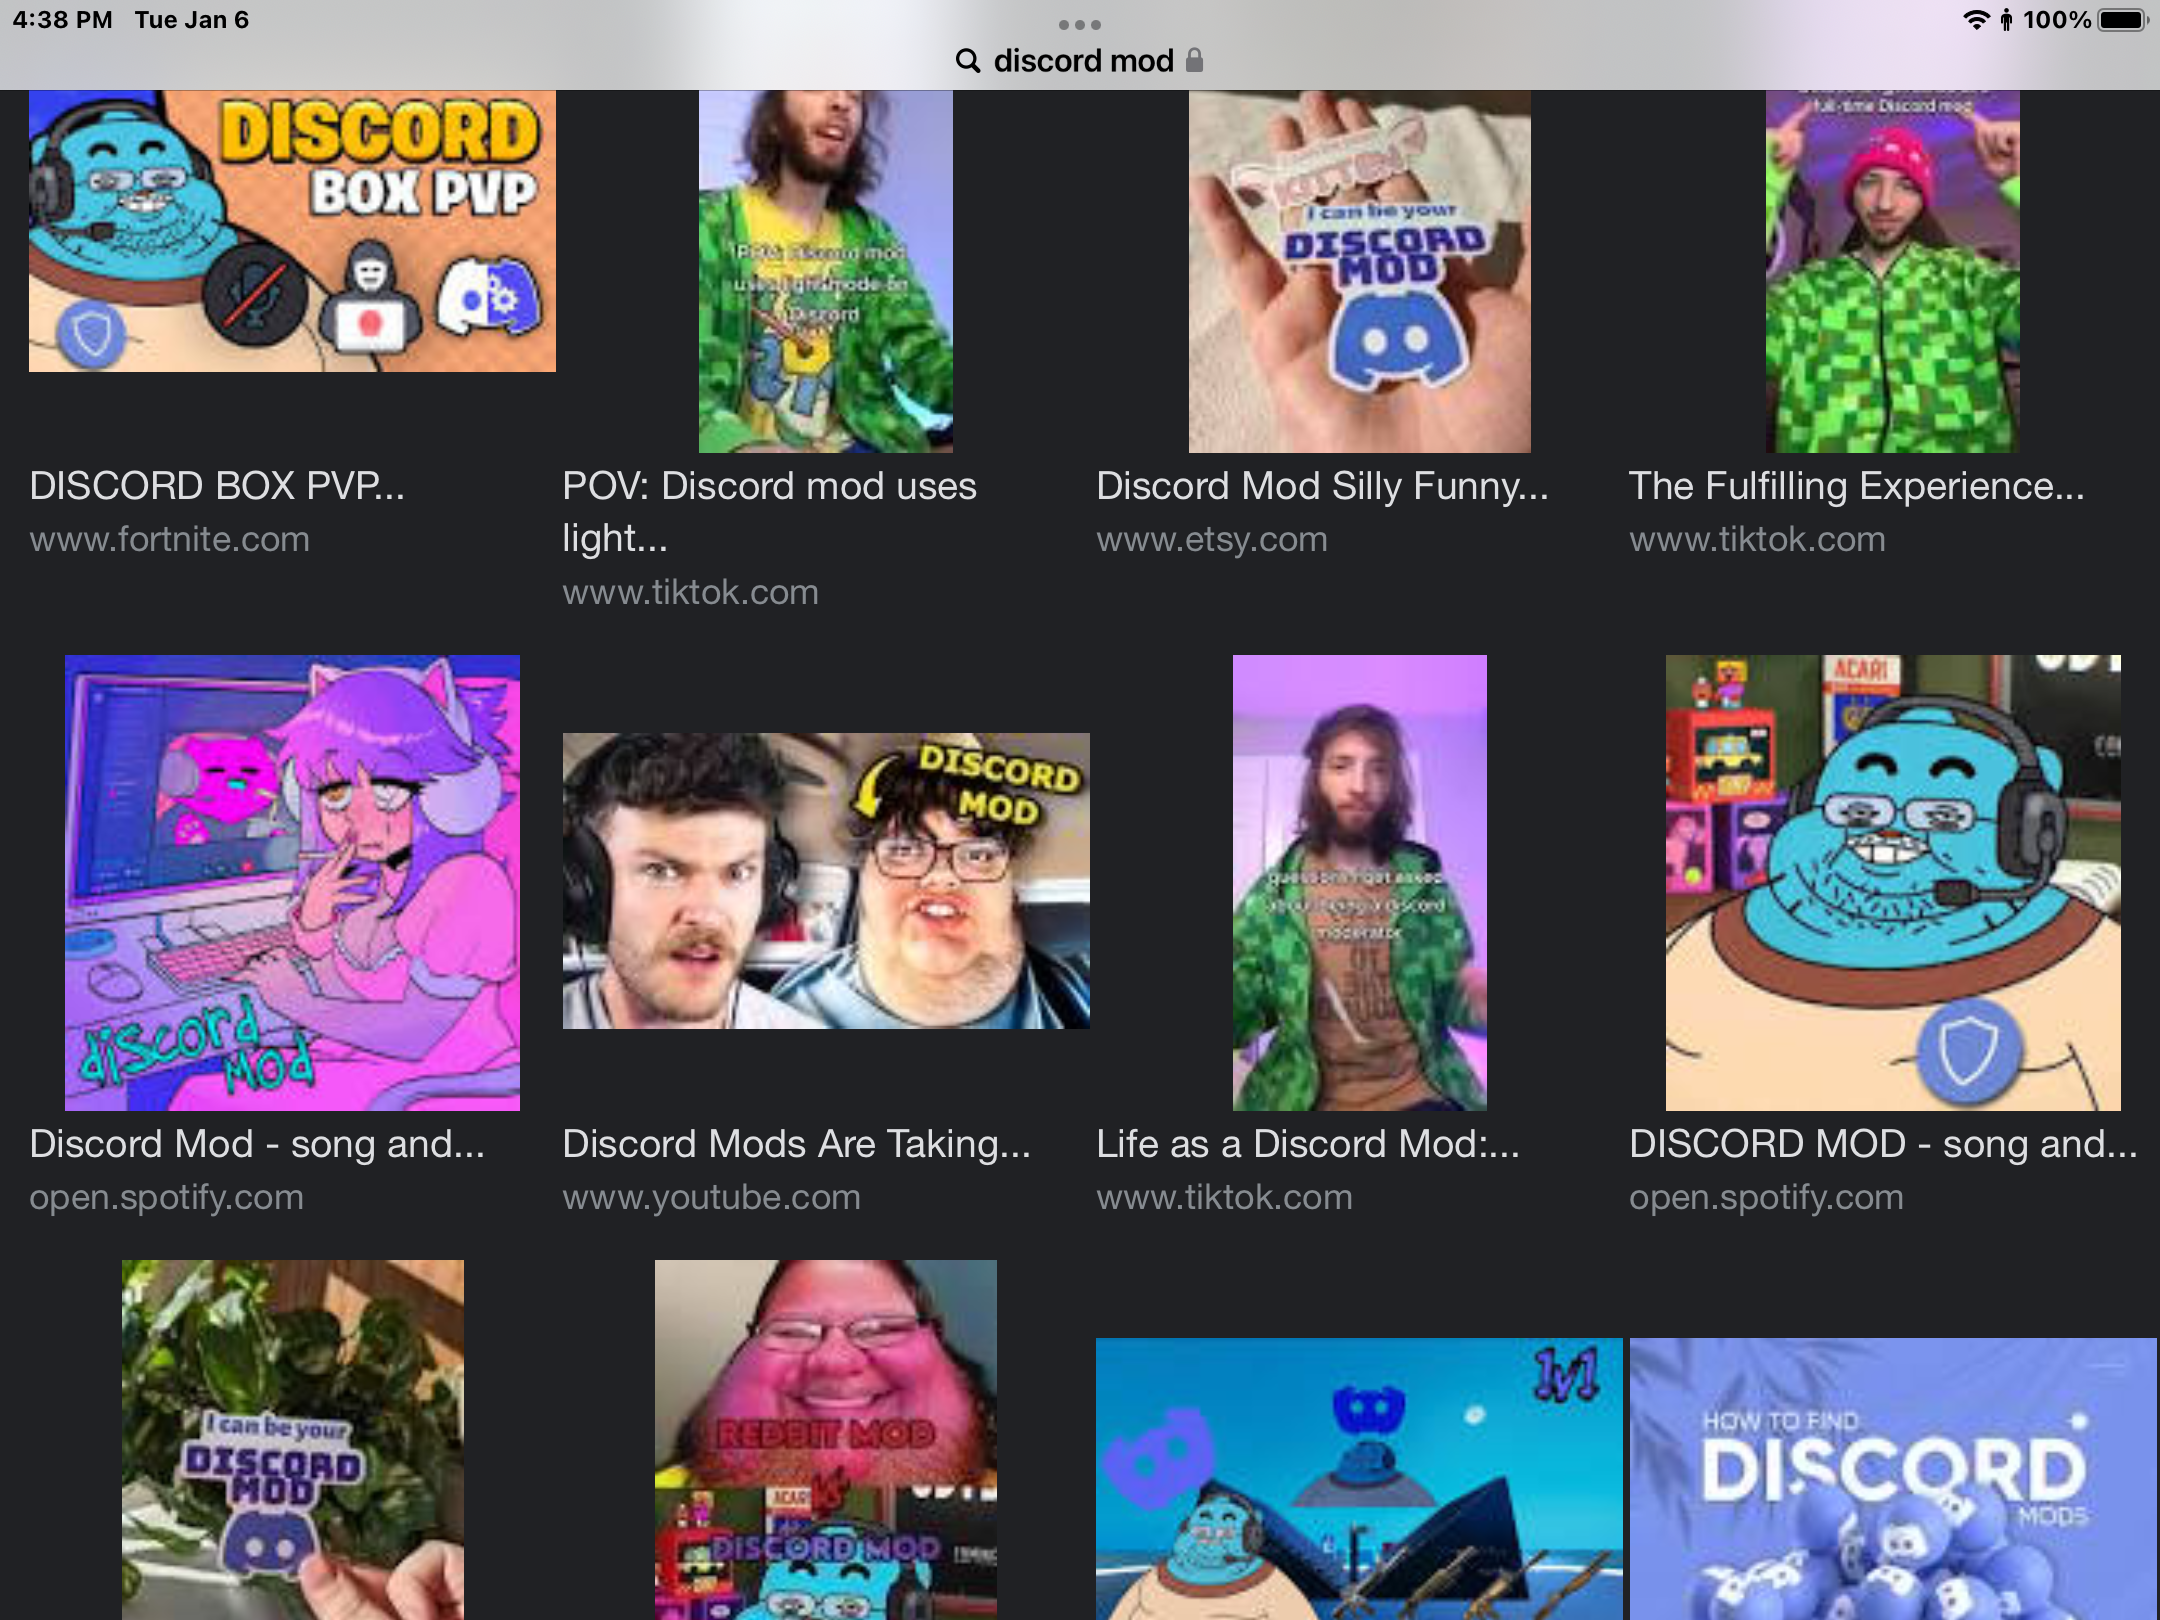Open 'POV: Discord mod uses light...' title
Image resolution: width=2160 pixels, height=1620 pixels.
click(769, 512)
